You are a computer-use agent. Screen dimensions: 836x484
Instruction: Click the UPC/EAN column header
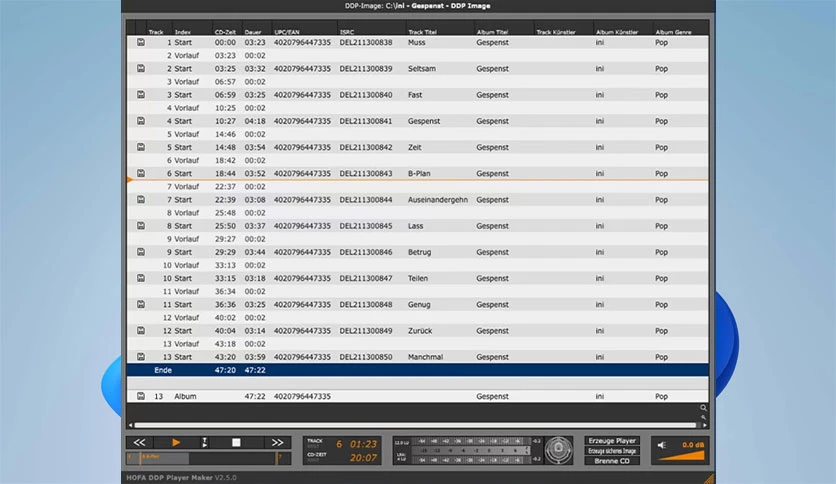point(287,32)
